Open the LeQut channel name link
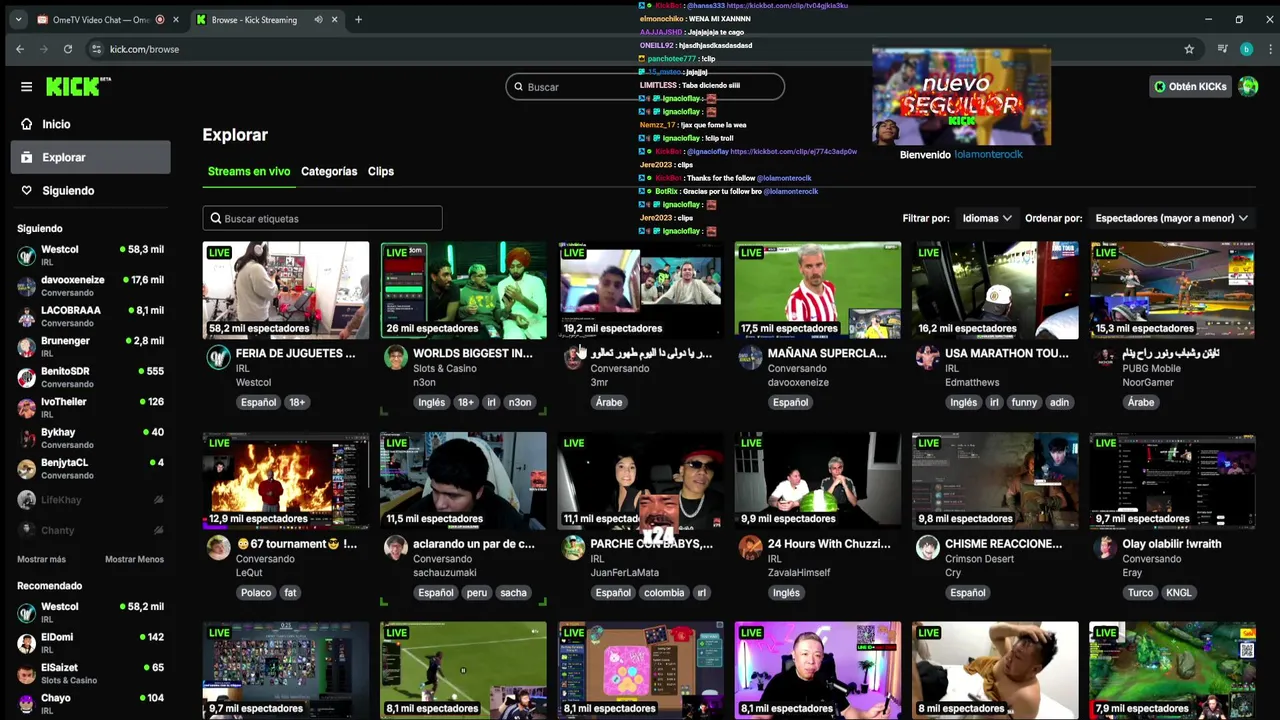Screen dimensions: 1280x720 (250, 572)
